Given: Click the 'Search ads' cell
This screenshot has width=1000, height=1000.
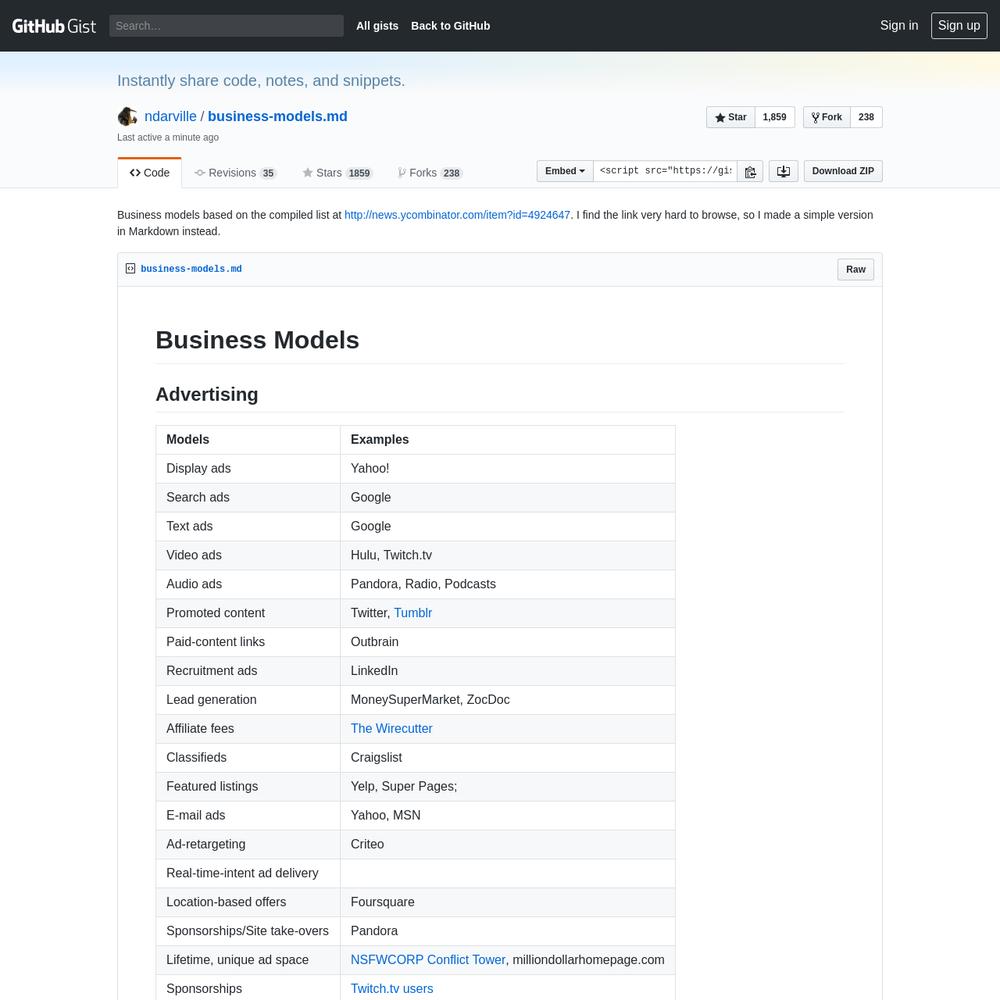Looking at the screenshot, I should pyautogui.click(x=249, y=497).
